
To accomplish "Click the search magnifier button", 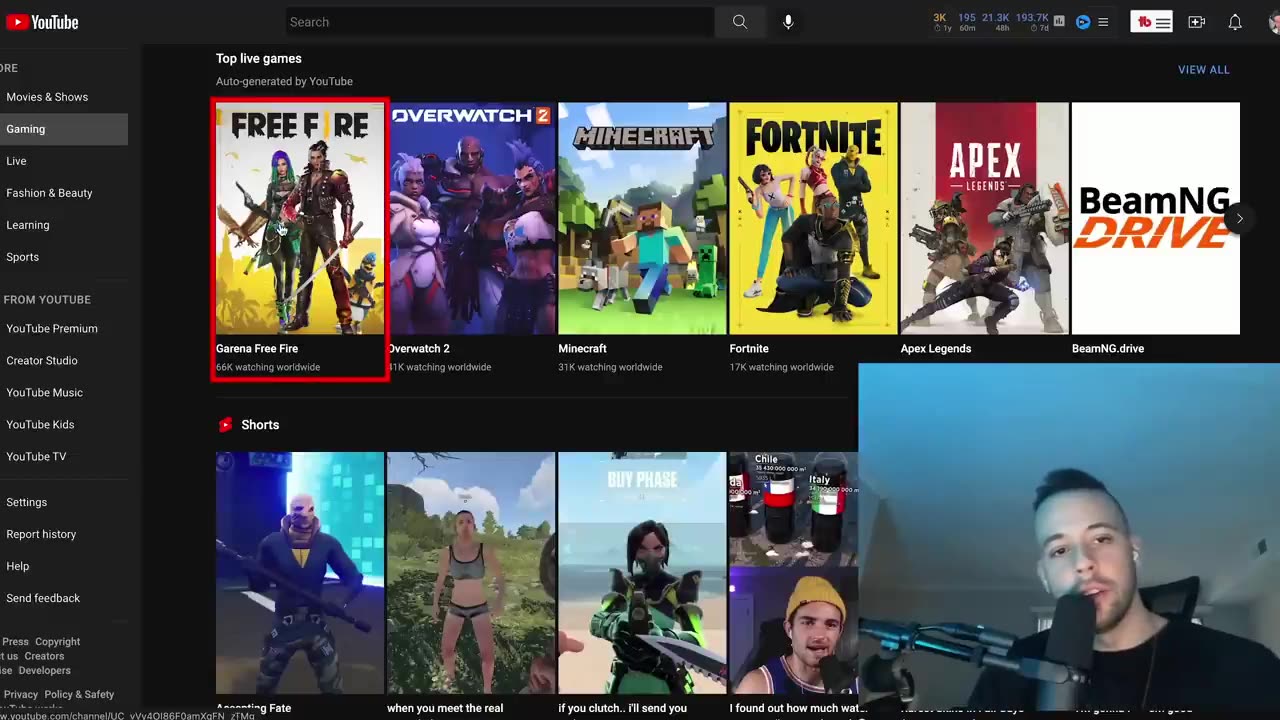I will (x=740, y=22).
